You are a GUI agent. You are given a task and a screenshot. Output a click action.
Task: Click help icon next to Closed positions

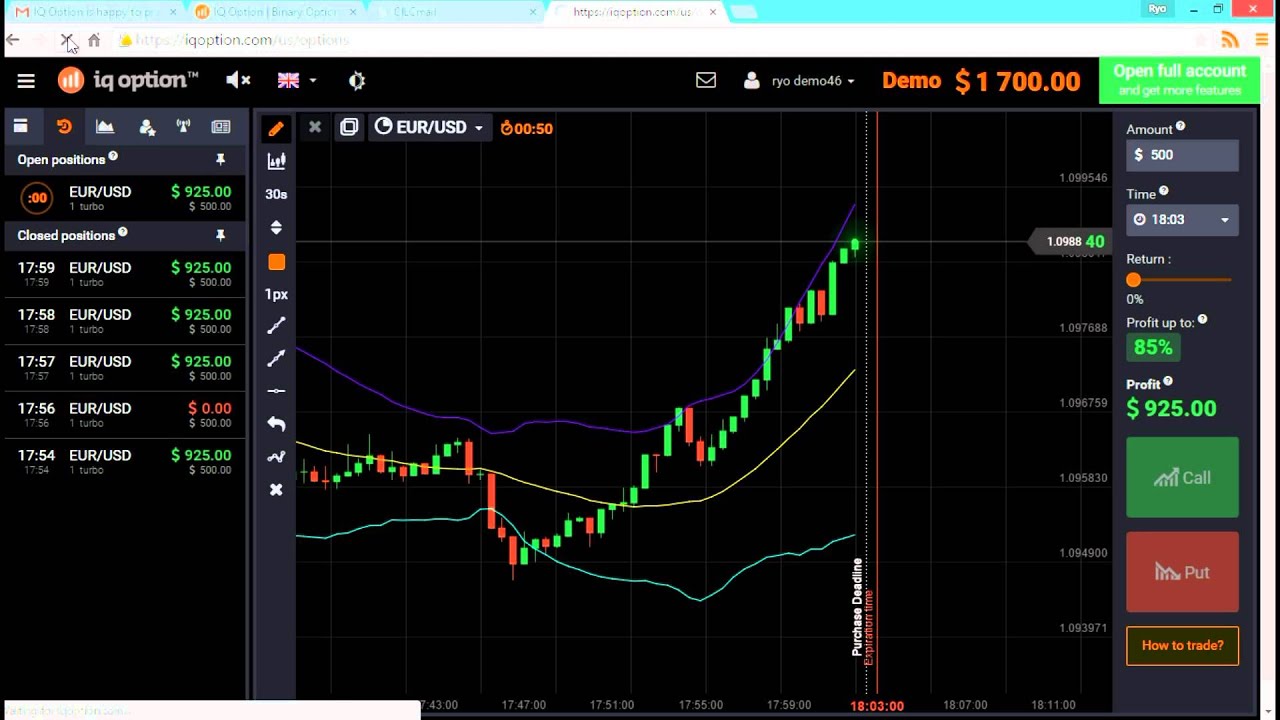tap(123, 232)
